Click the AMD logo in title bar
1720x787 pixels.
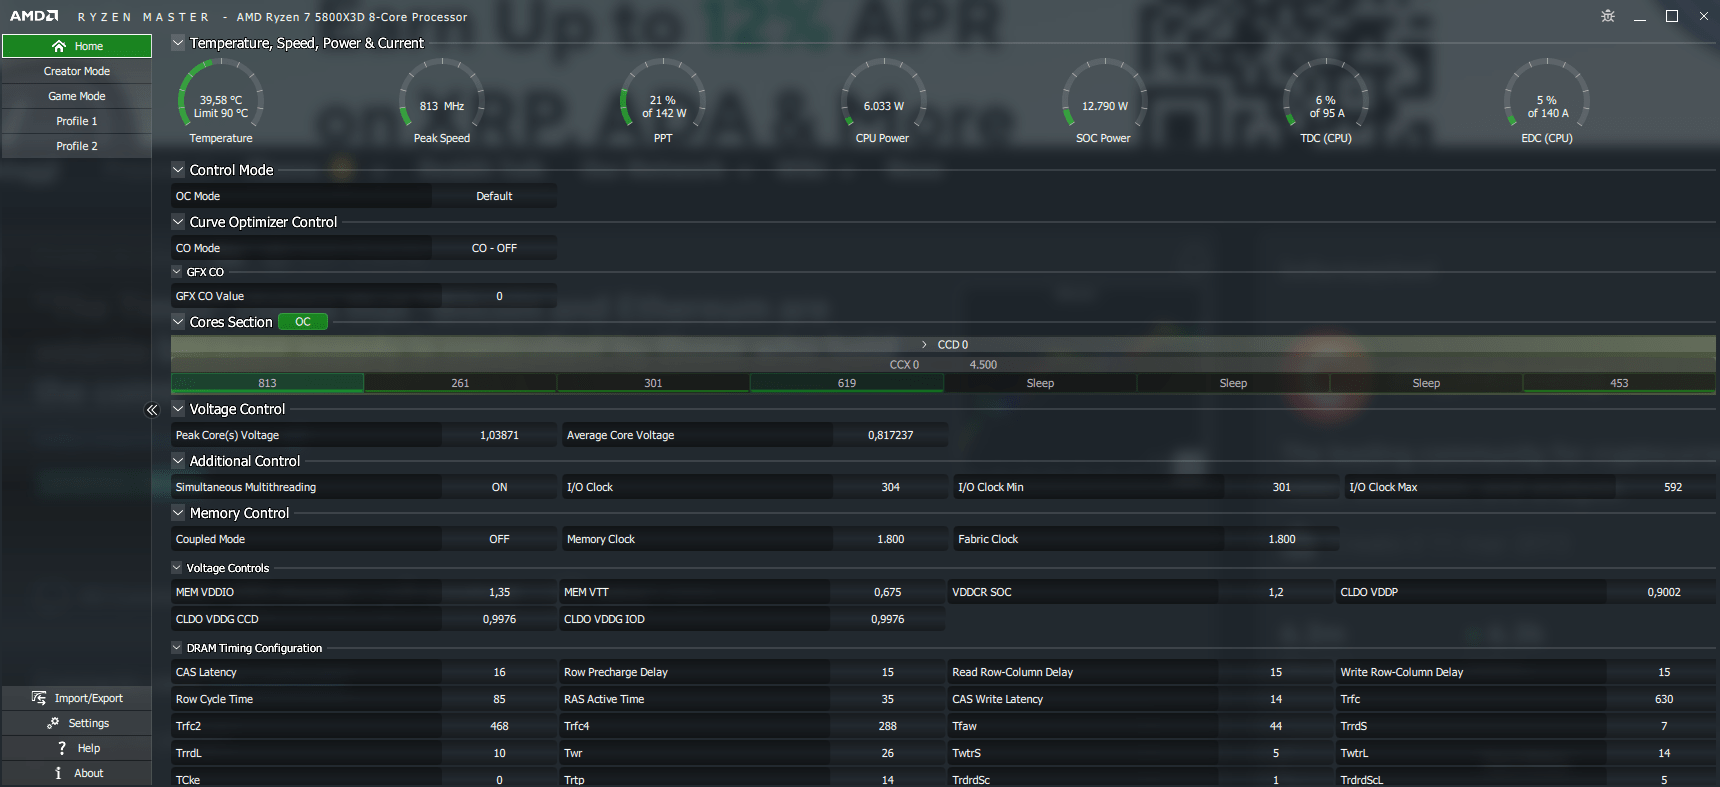coord(34,16)
